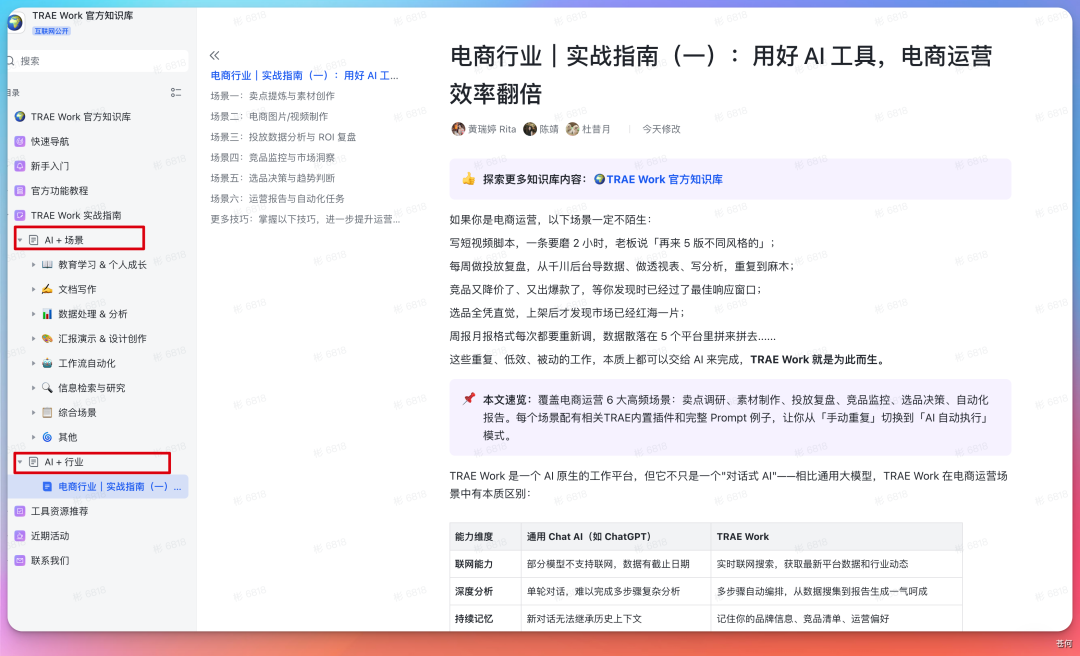The height and width of the screenshot is (656, 1080).
Task: Click the 工具资源推荐 sidebar icon
Action: [20, 511]
